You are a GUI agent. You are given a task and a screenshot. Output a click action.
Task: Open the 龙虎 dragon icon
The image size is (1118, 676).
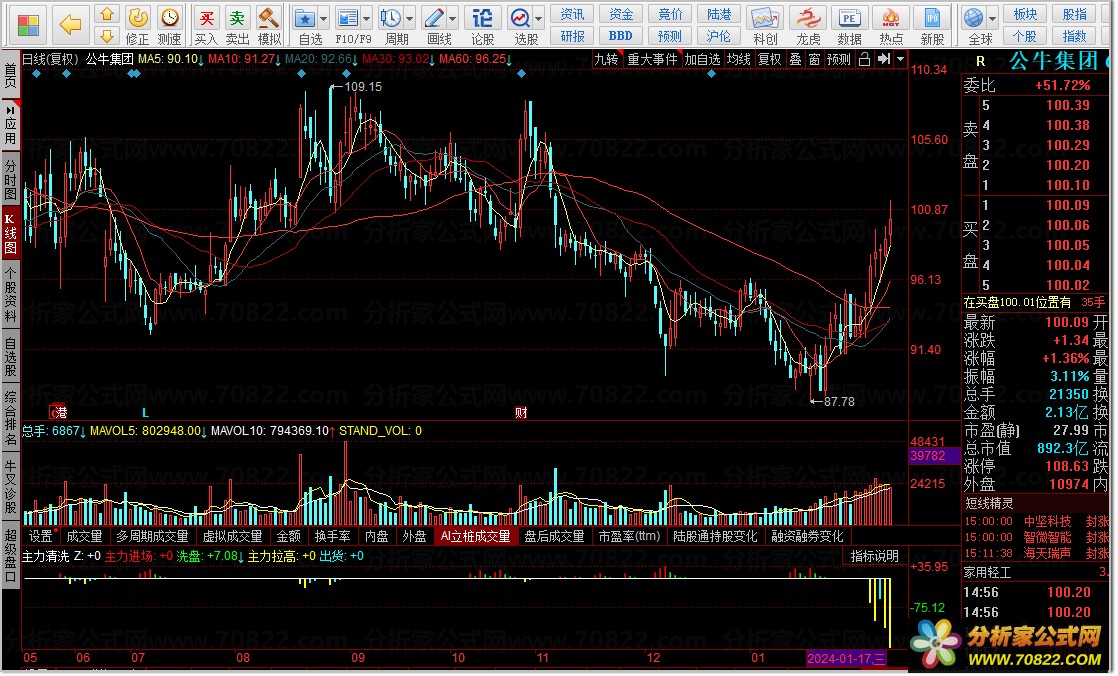click(x=808, y=18)
